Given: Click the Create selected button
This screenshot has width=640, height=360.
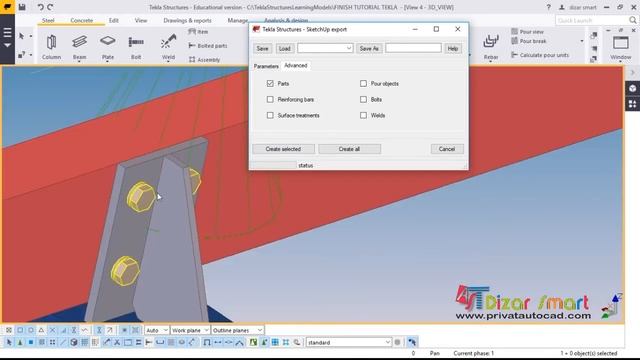Looking at the screenshot, I should [283, 149].
